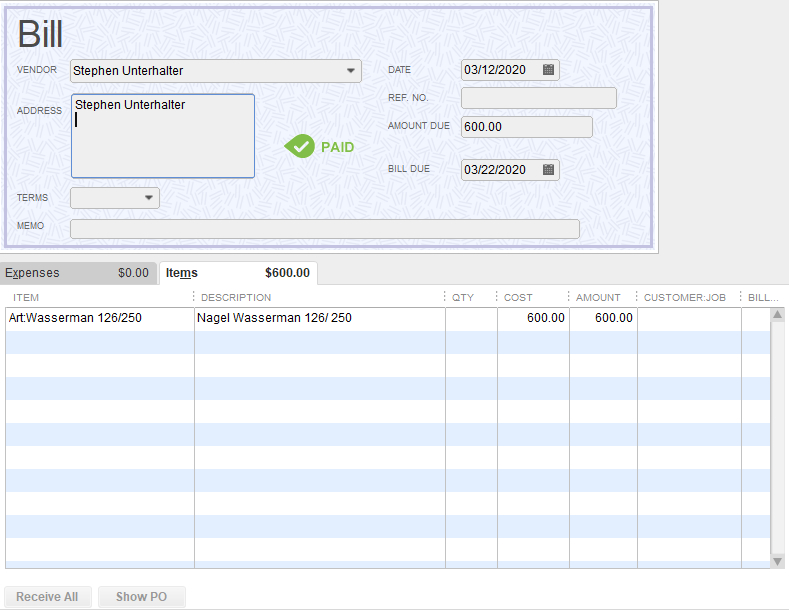Click the Nagel Wasserman description cell

pos(319,318)
